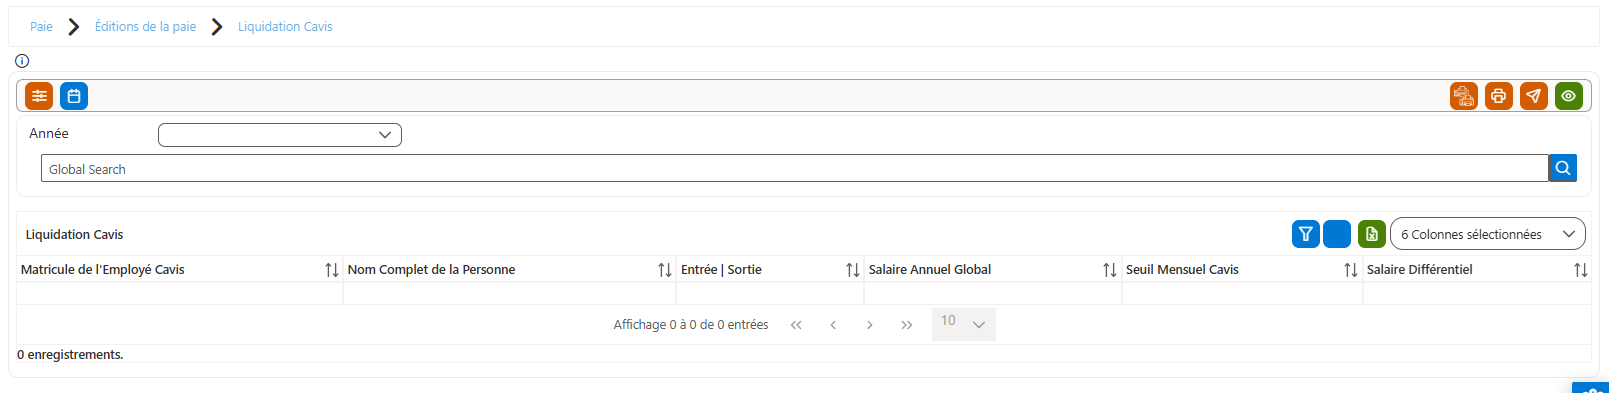Viewport: 1609px width, 393px height.
Task: Sort by Matricule de l'Employé Cavis column
Action: [x=332, y=270]
